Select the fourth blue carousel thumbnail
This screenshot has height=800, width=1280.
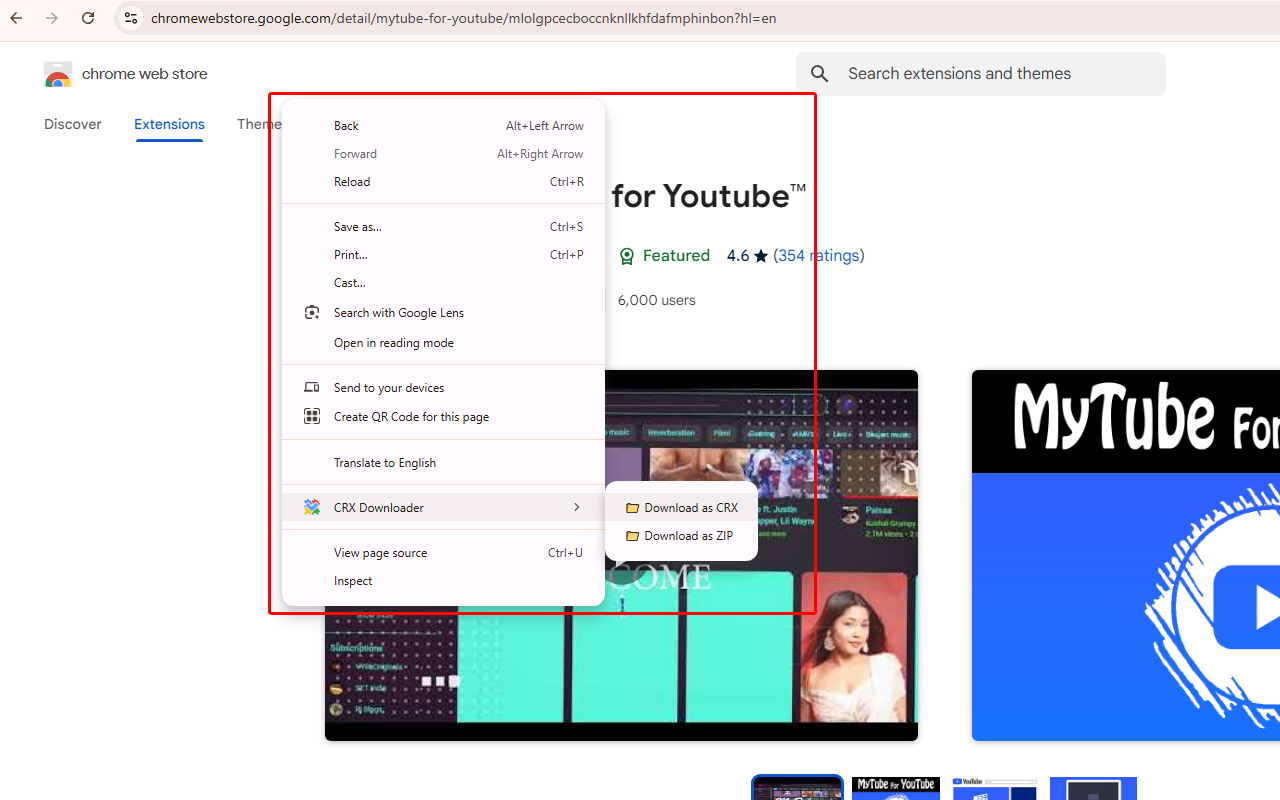[x=1093, y=788]
